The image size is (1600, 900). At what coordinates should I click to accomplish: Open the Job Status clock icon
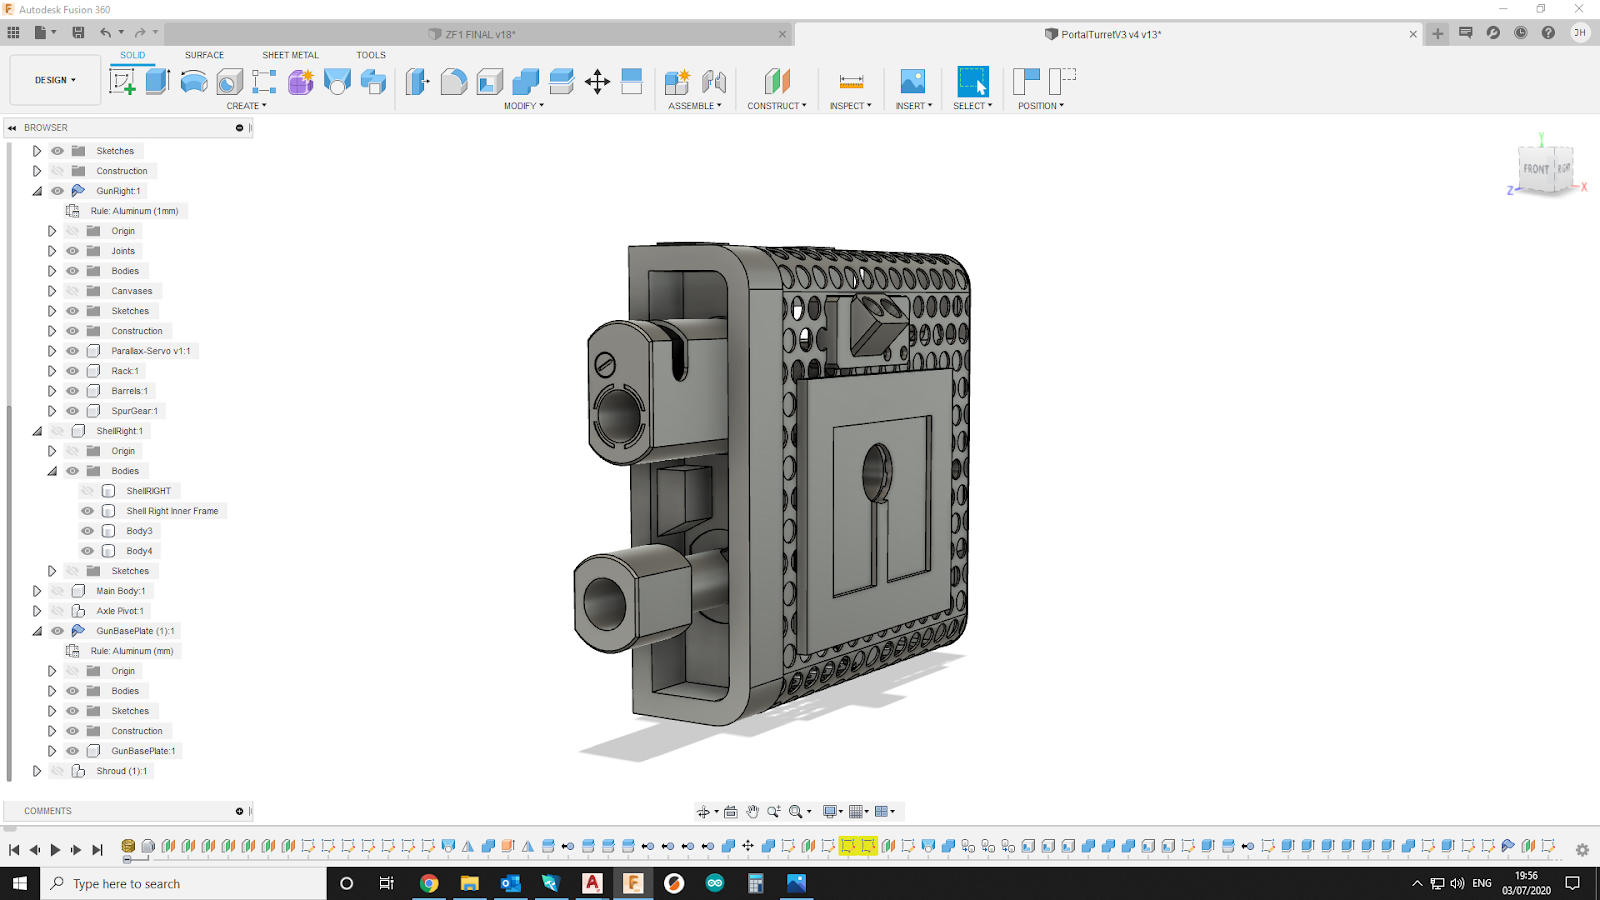1520,33
